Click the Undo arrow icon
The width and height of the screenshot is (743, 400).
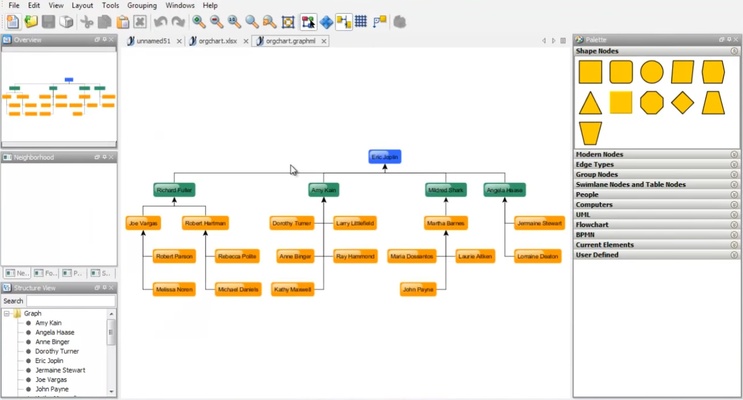[161, 22]
